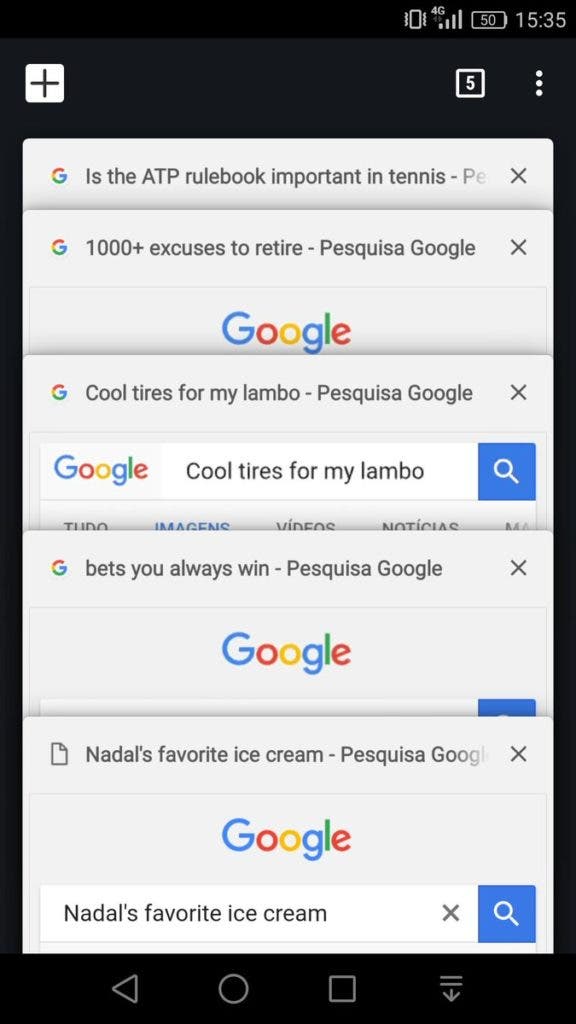This screenshot has height=1024, width=576.
Task: Close the 1000+ excuses to retire tab
Action: click(x=519, y=248)
